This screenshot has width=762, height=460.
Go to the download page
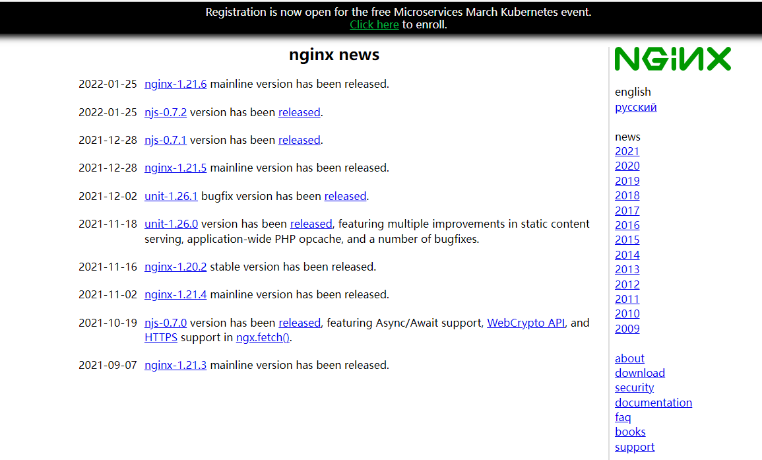(640, 373)
